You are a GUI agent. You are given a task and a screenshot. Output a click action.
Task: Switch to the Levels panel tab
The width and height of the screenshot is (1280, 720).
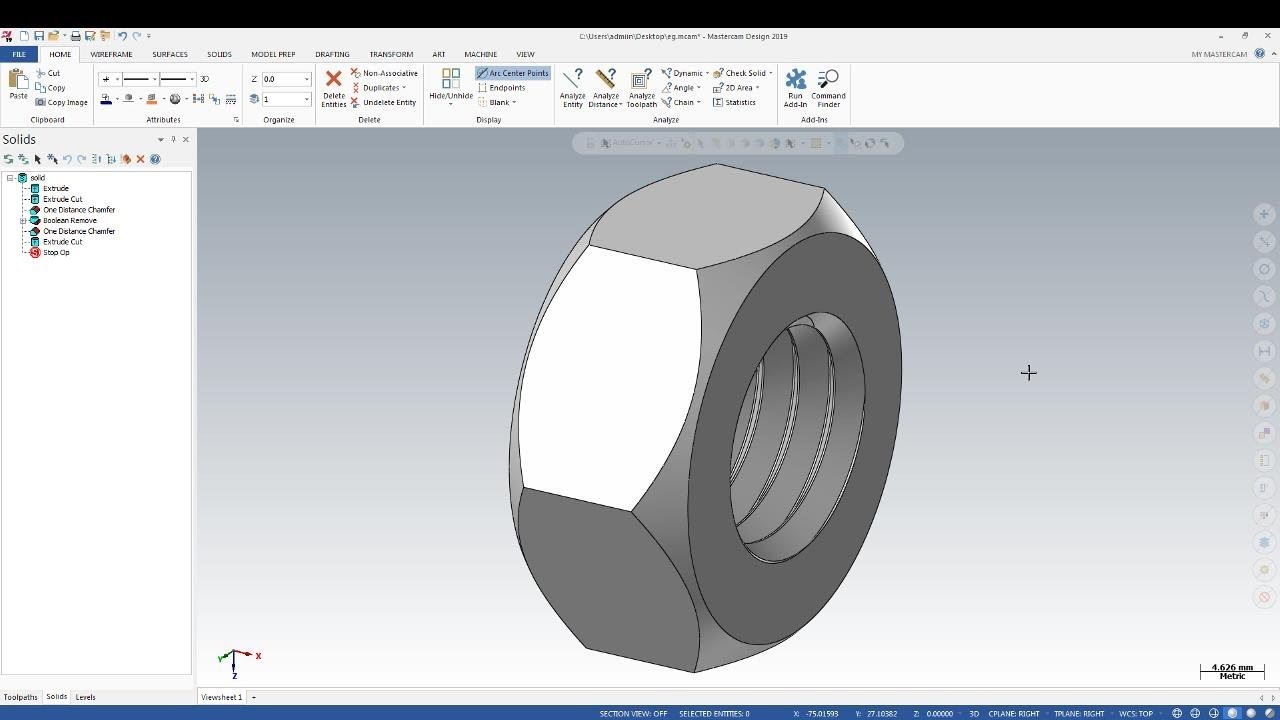pos(85,697)
